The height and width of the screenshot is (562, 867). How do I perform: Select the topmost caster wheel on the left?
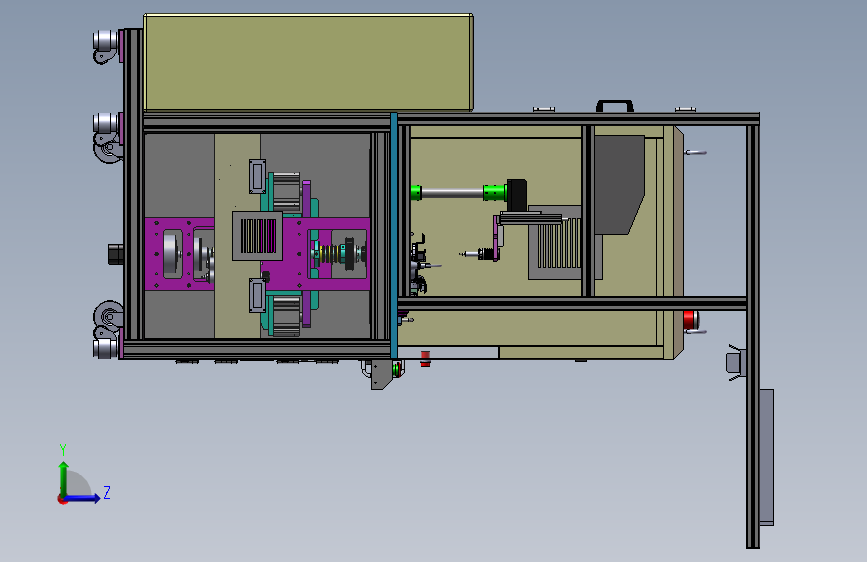(x=106, y=46)
